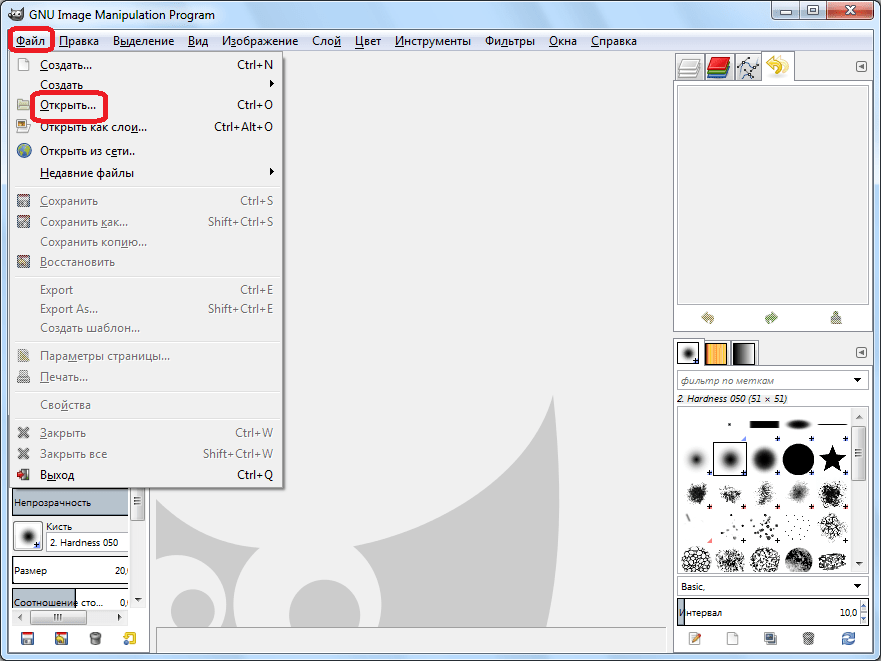
Task: Switch to the Layers dock tab
Action: (689, 68)
